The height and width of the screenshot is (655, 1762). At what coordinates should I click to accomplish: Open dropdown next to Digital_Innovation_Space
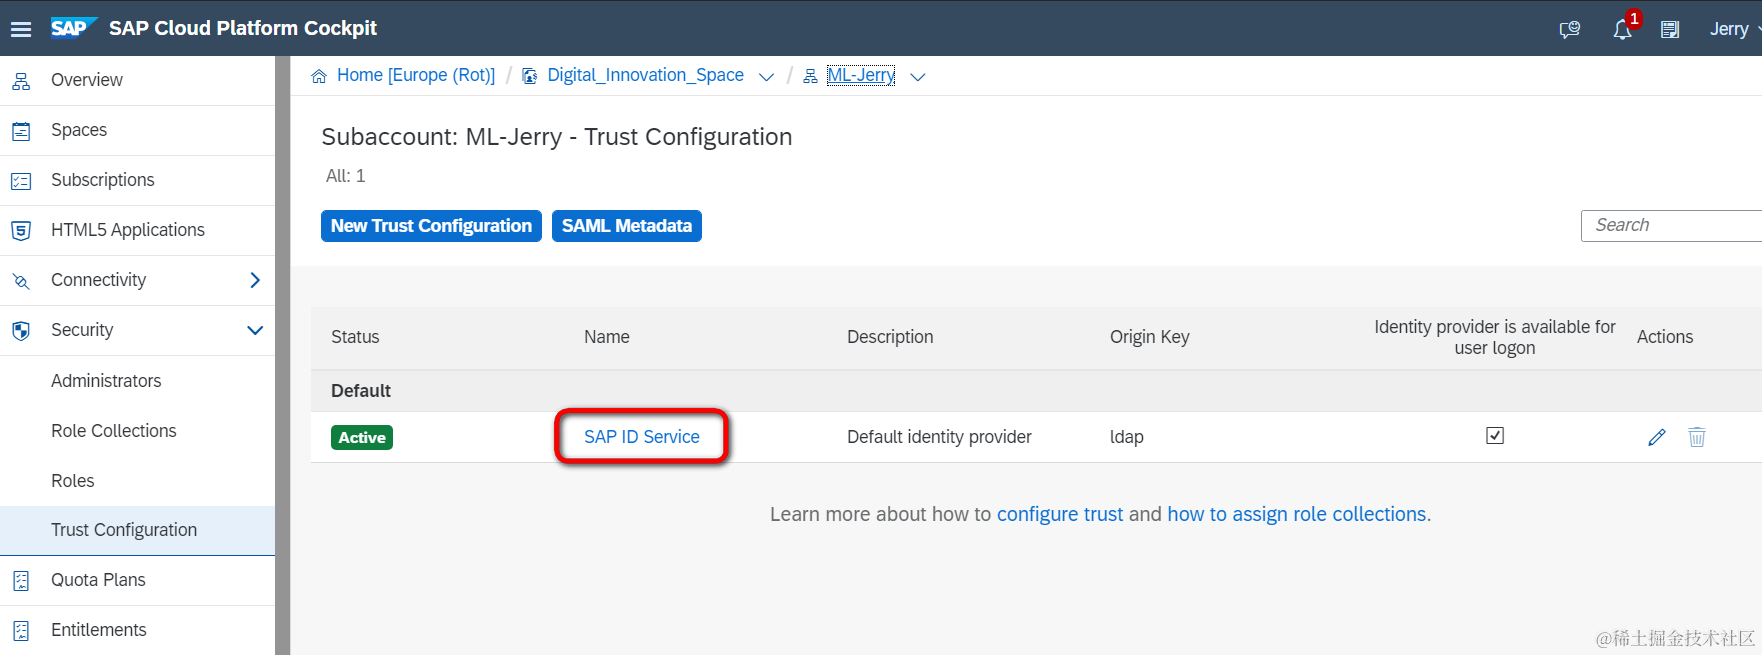(767, 77)
